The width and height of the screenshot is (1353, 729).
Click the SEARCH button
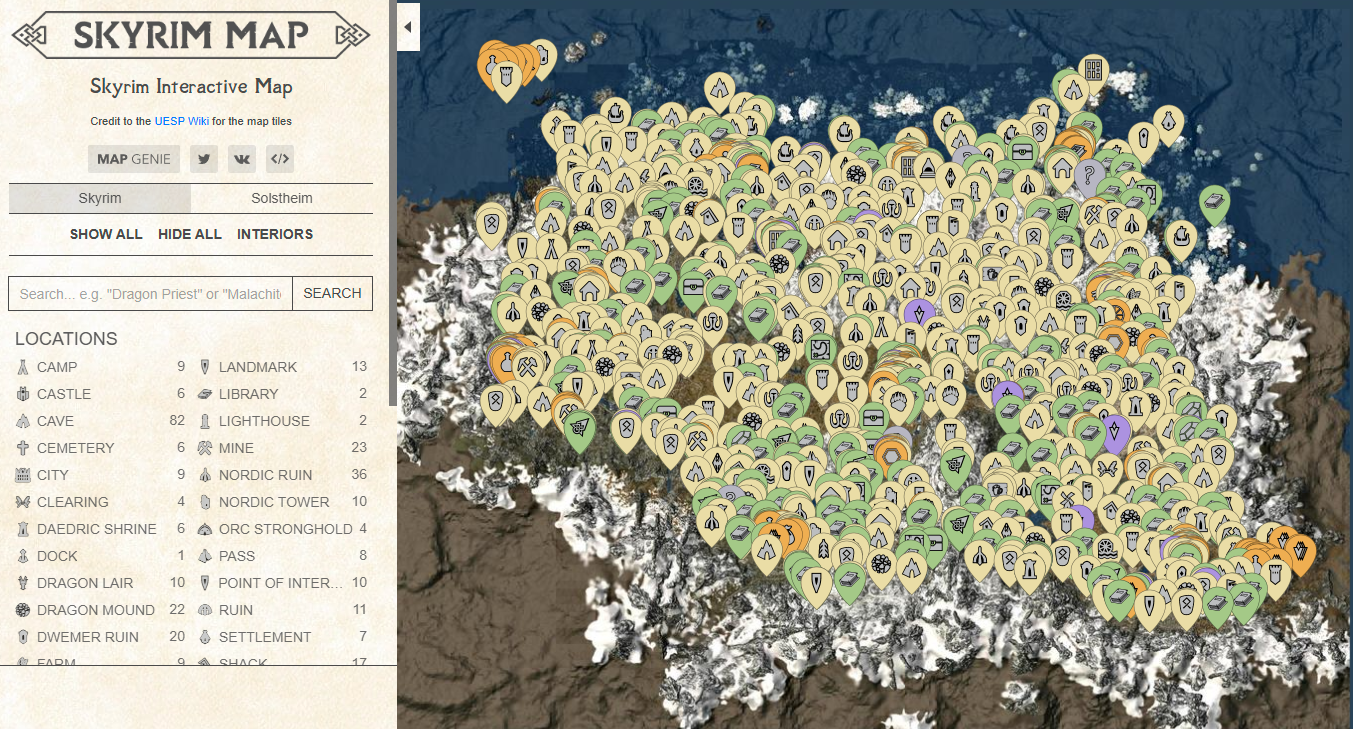click(332, 293)
